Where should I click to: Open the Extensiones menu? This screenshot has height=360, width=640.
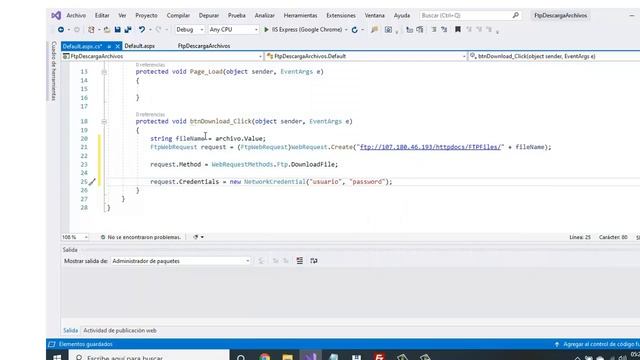click(340, 16)
